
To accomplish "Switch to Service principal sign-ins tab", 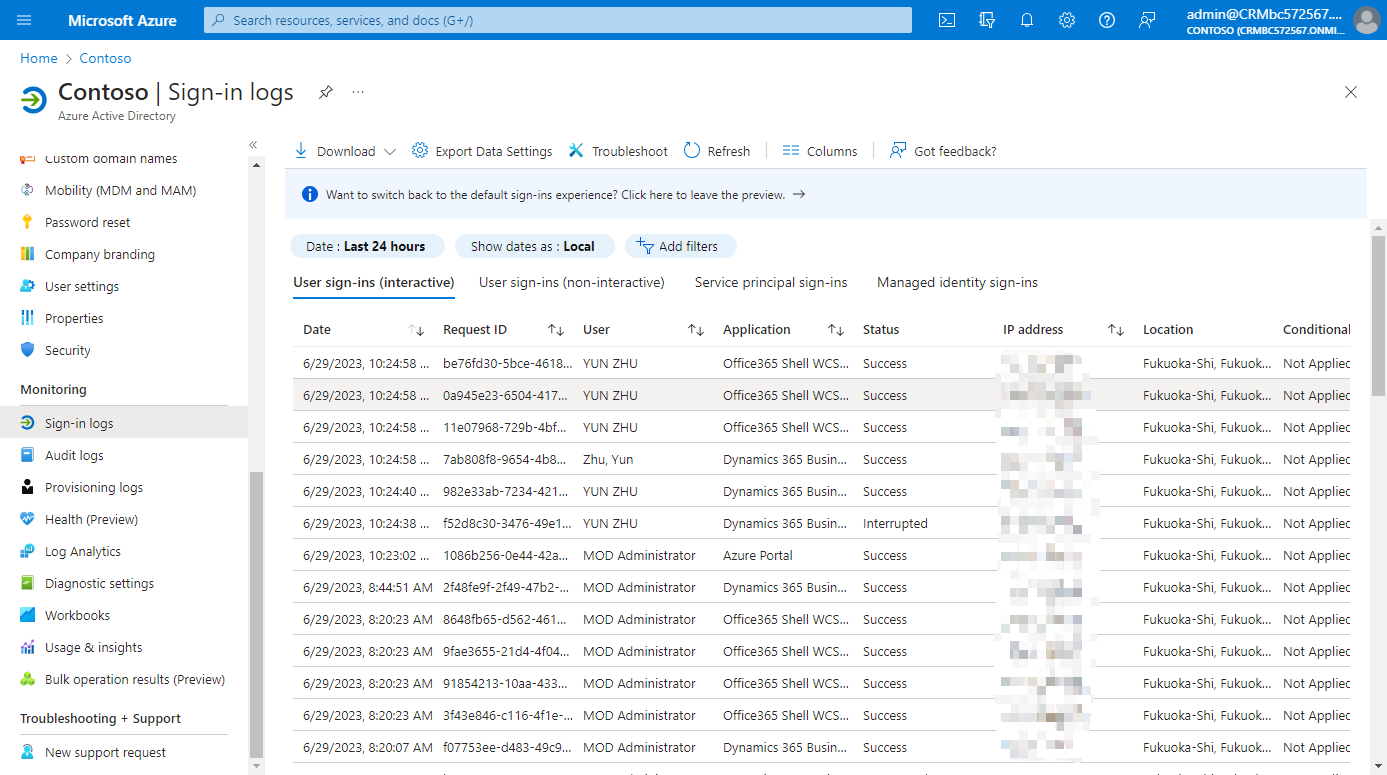I will pyautogui.click(x=770, y=282).
